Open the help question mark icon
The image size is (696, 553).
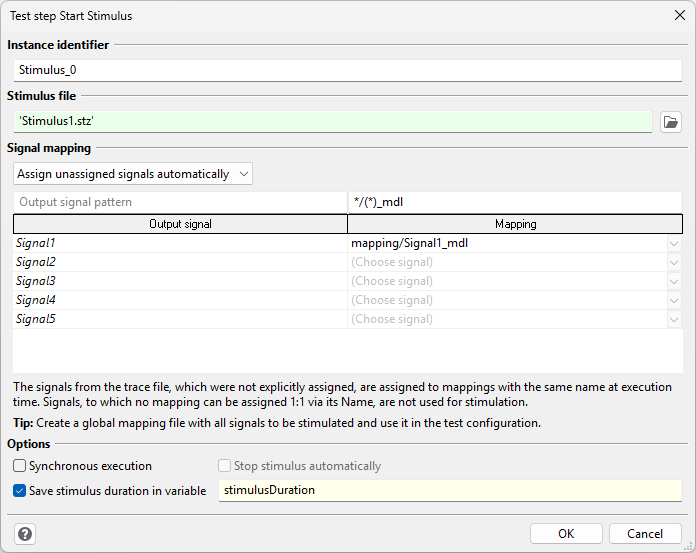[25, 534]
